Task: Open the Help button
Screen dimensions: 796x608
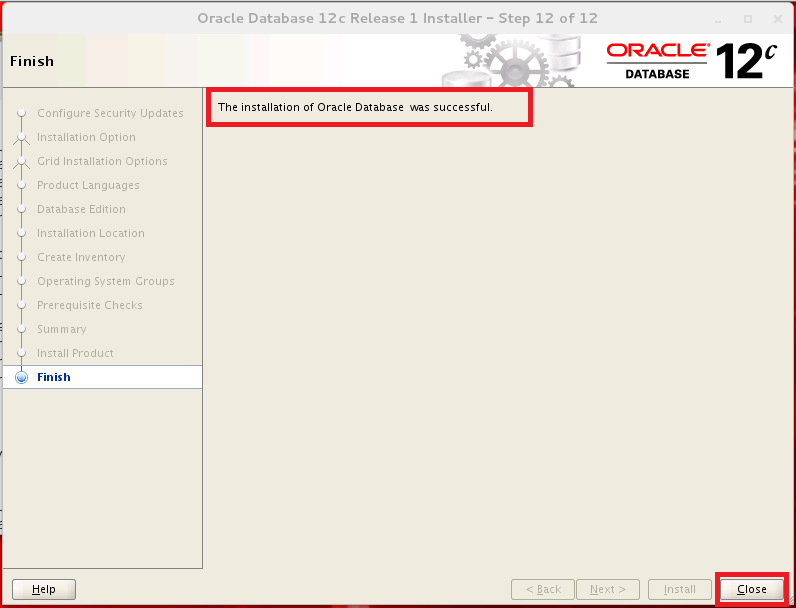Action: click(x=44, y=589)
